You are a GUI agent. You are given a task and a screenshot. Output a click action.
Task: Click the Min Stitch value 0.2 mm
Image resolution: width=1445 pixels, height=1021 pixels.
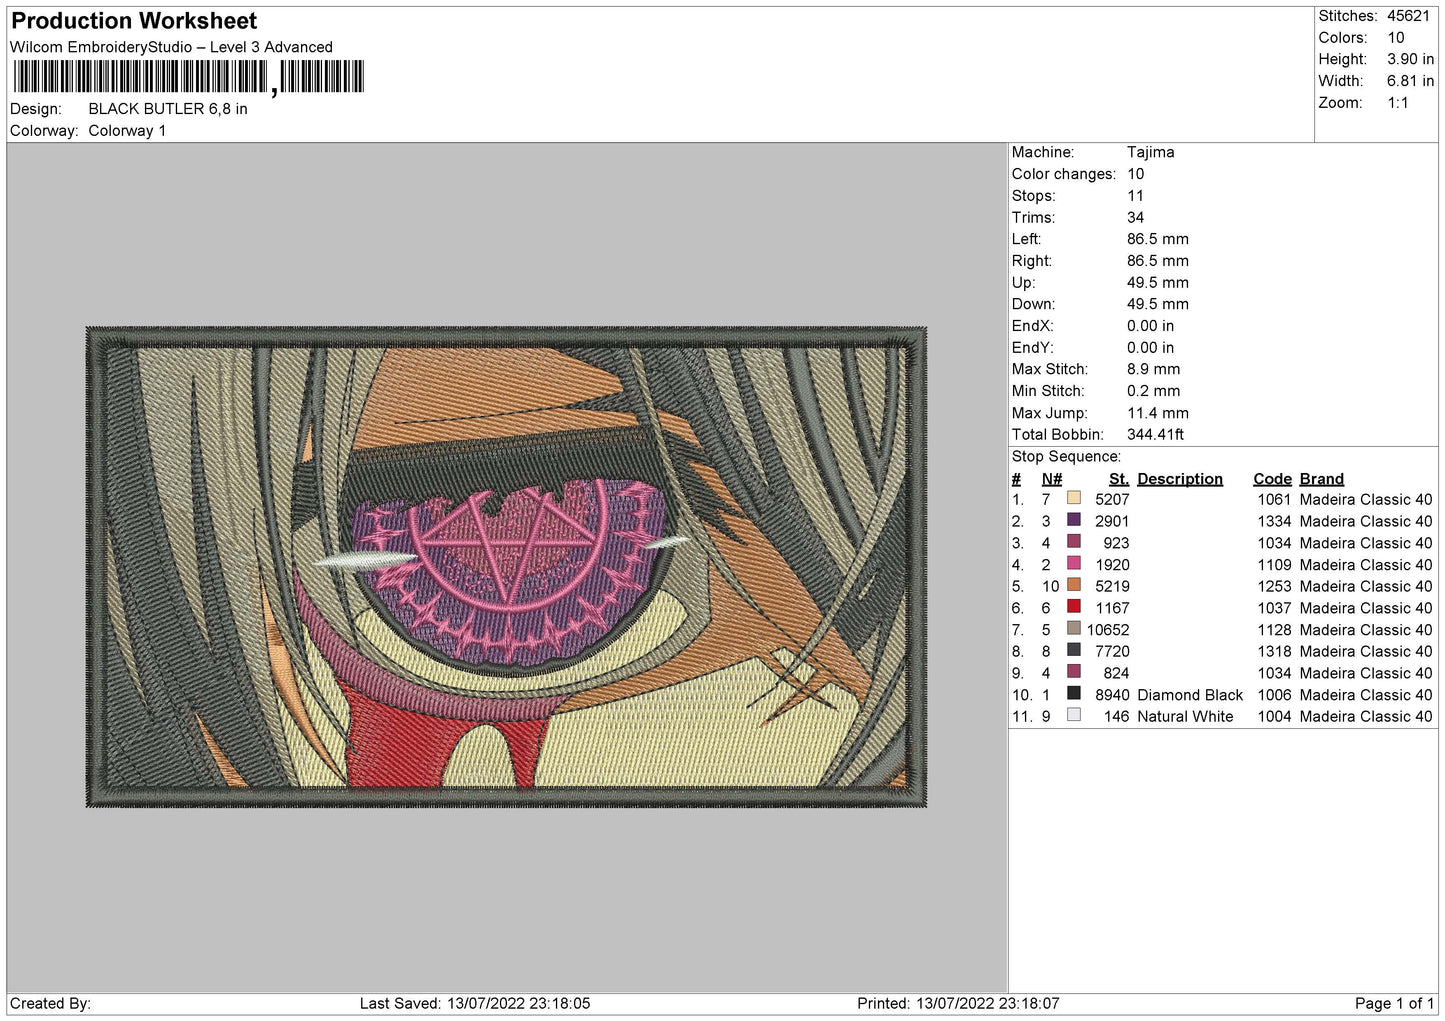(x=1153, y=391)
